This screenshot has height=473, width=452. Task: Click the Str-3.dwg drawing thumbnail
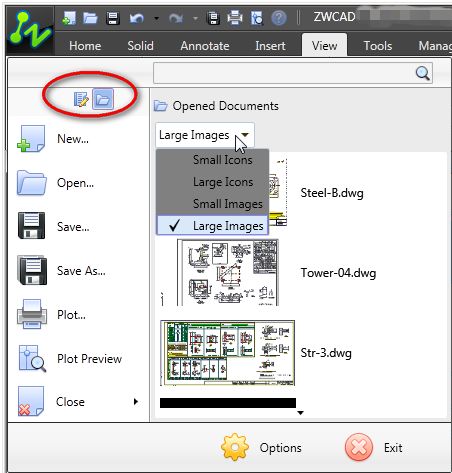[x=228, y=353]
